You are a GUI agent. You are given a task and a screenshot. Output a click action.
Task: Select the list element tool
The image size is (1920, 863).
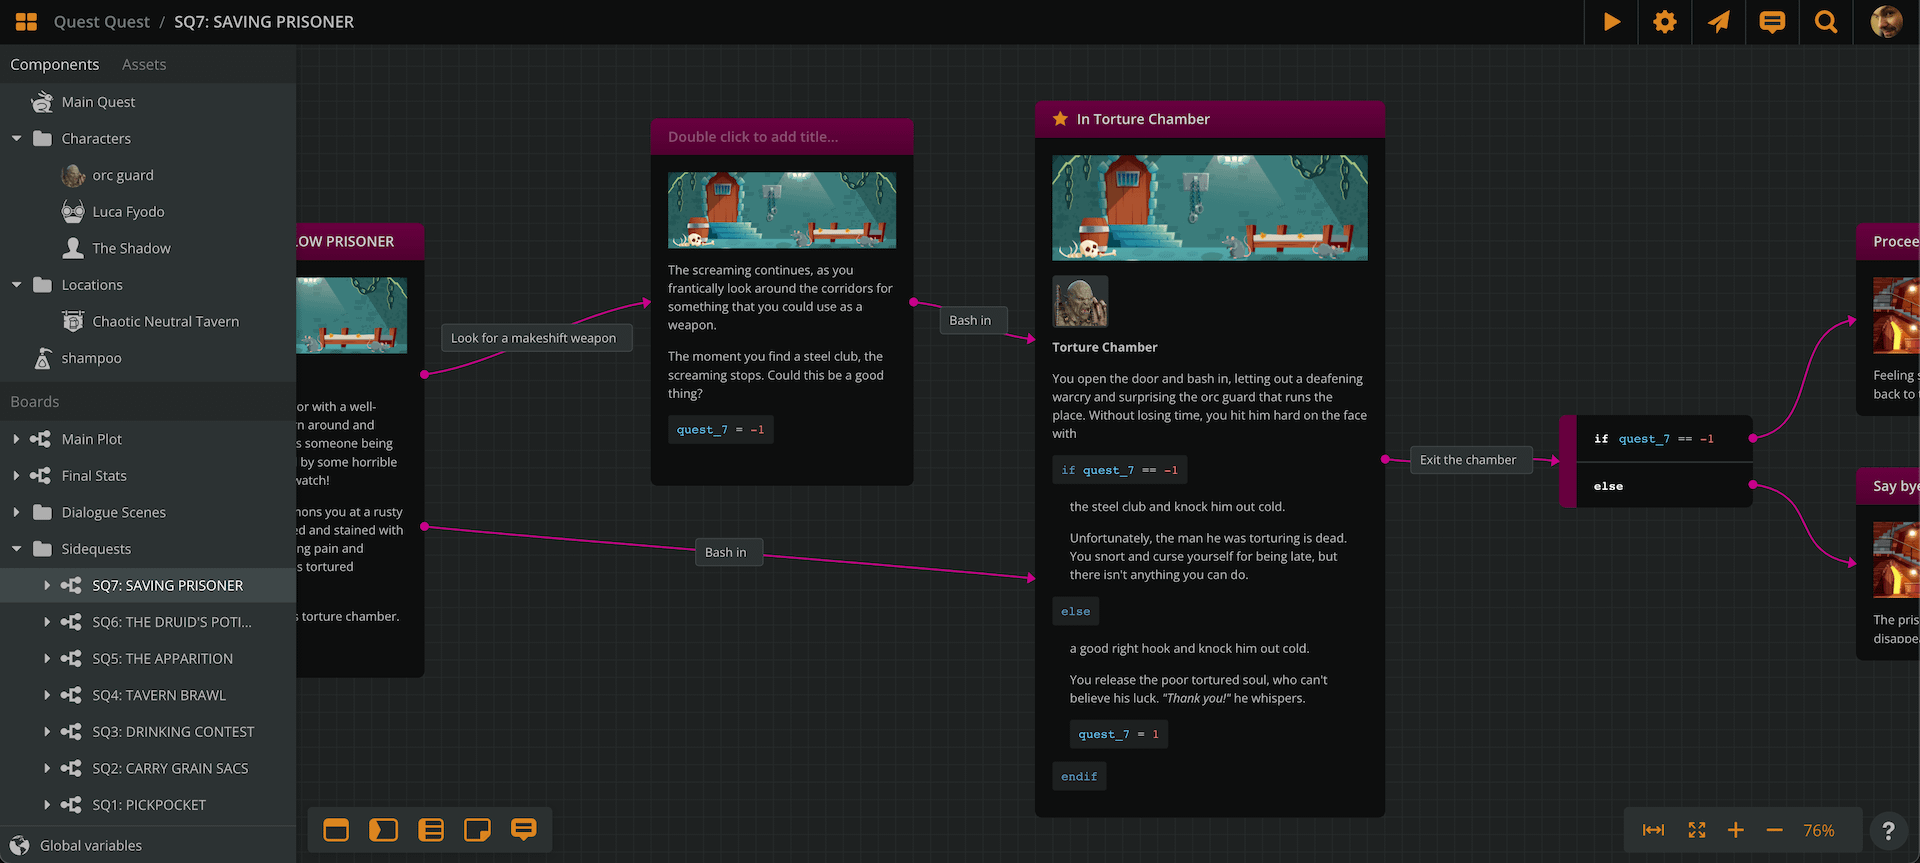point(431,830)
